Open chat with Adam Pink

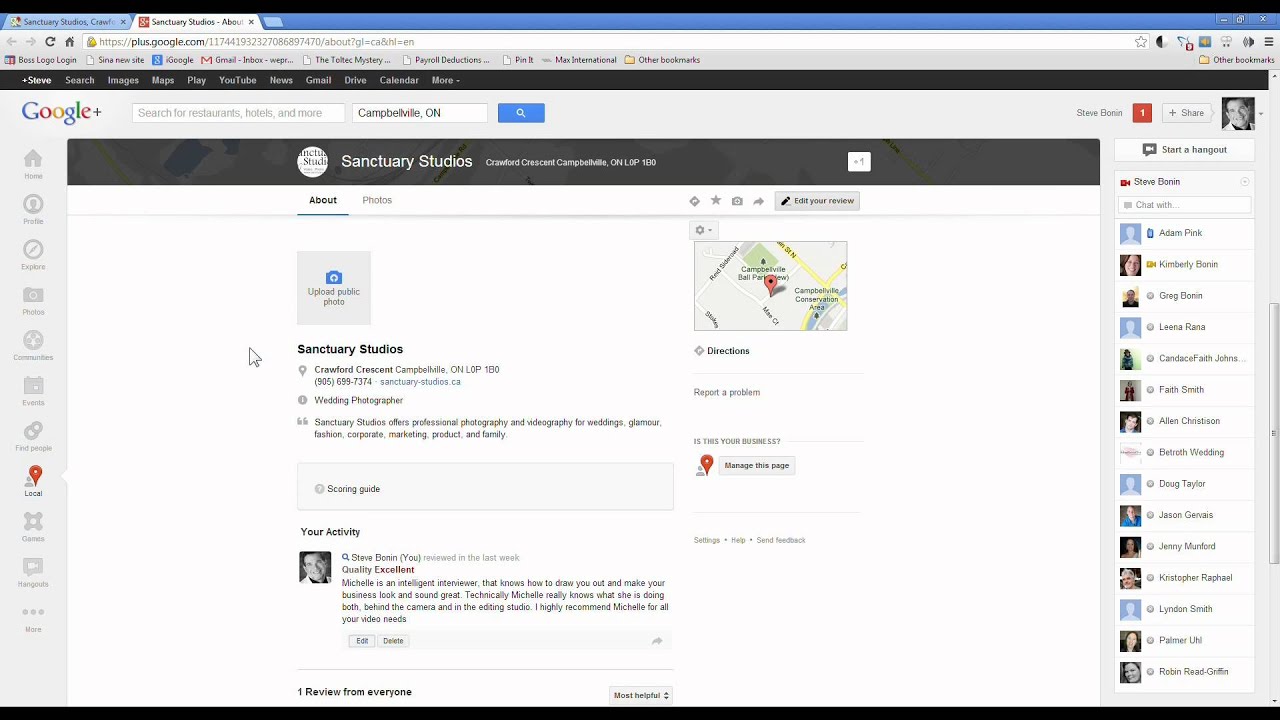pyautogui.click(x=1184, y=233)
